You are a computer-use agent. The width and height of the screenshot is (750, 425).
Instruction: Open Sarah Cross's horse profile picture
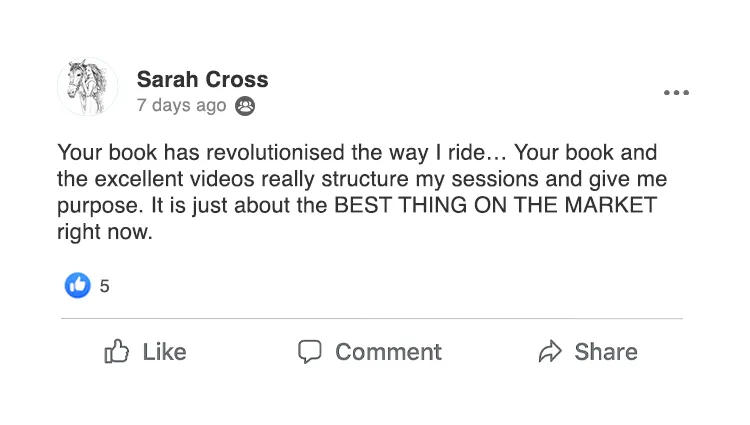point(88,88)
